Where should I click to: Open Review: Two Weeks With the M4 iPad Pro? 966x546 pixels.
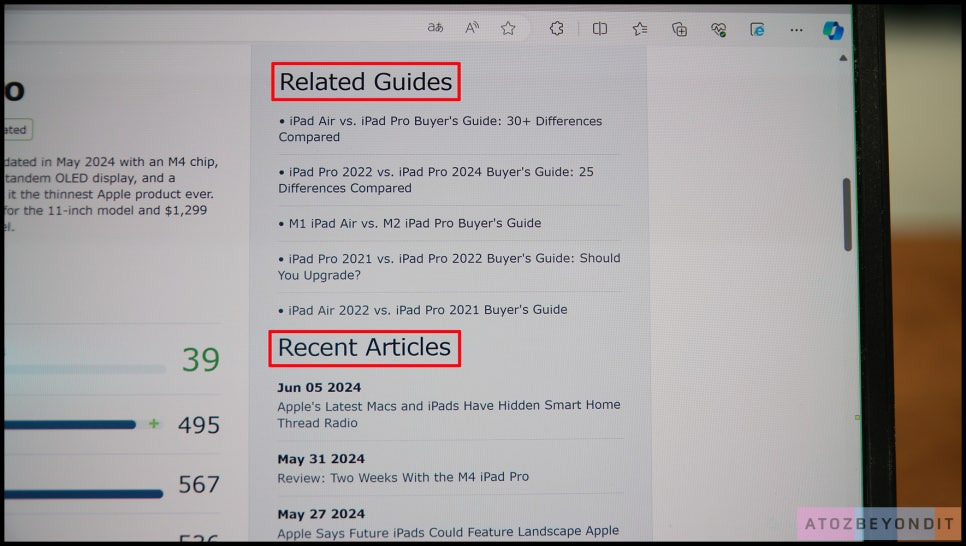[x=403, y=477]
